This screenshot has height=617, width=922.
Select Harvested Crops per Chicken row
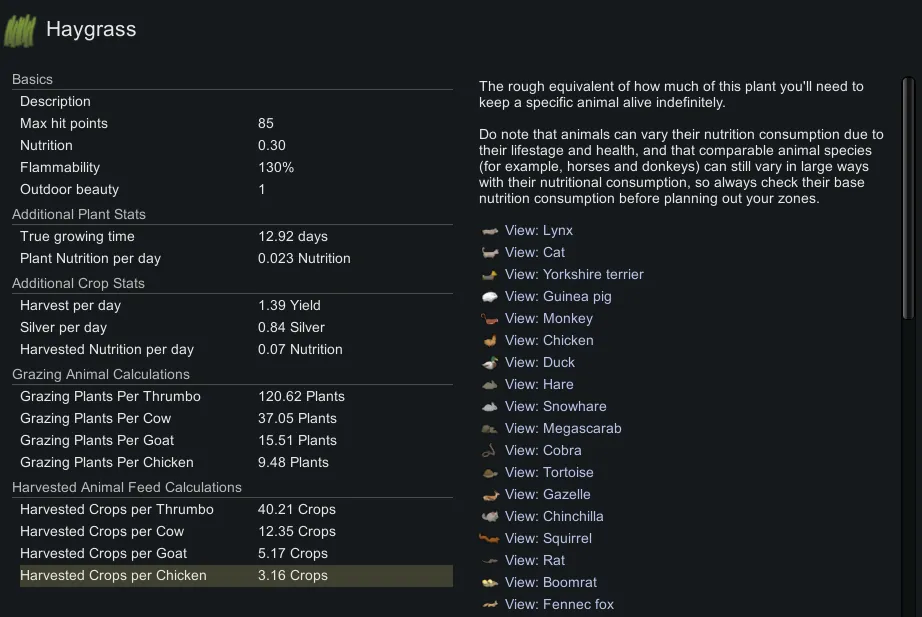pyautogui.click(x=235, y=576)
